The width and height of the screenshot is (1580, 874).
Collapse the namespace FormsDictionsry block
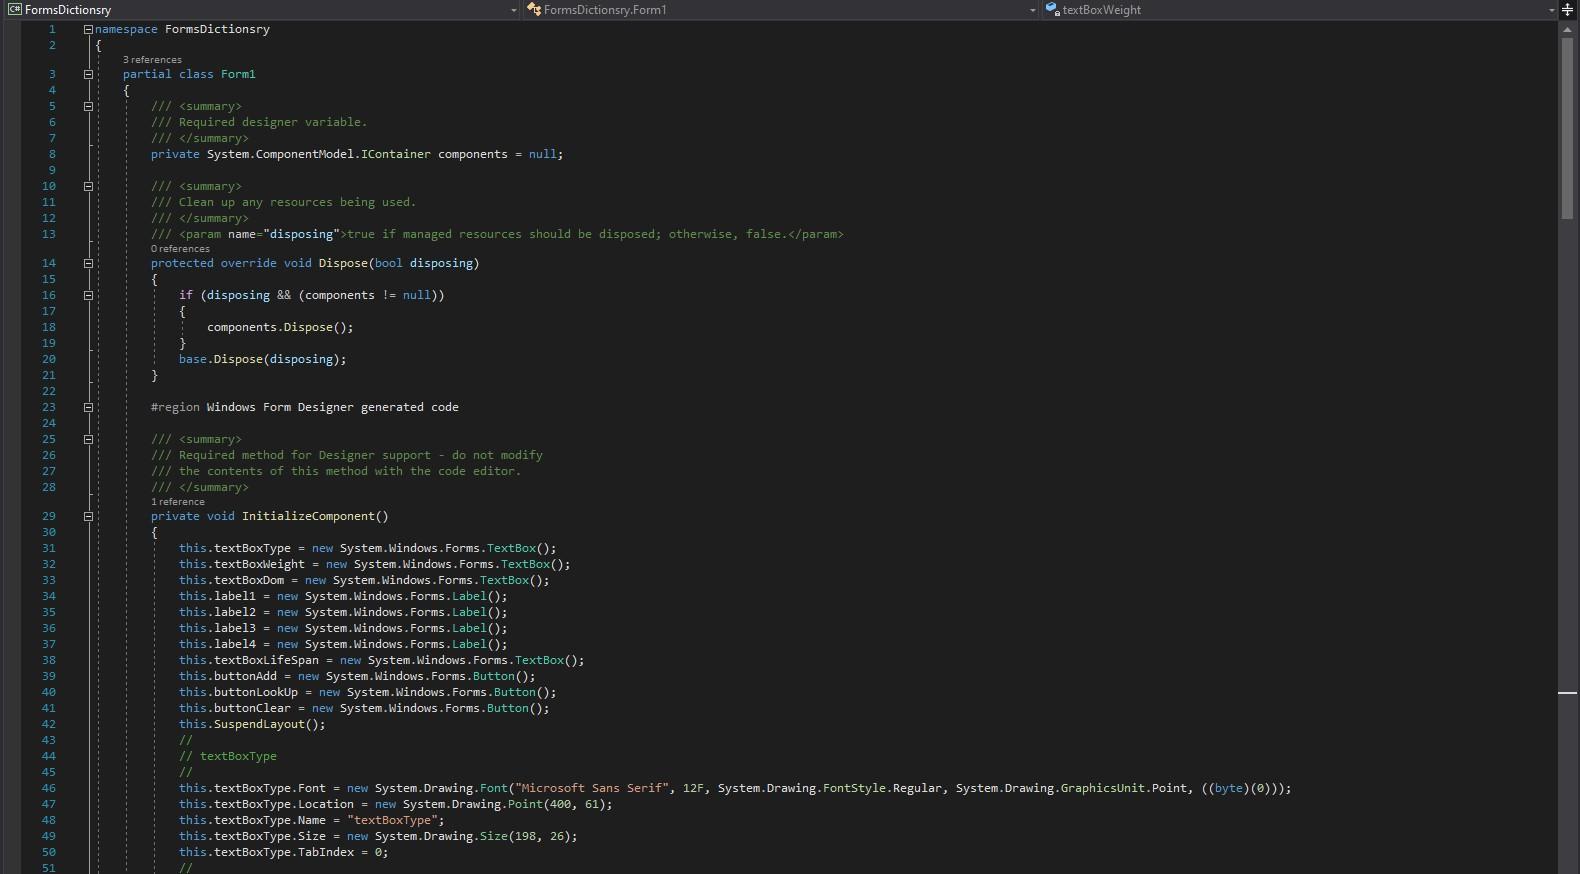tap(88, 30)
